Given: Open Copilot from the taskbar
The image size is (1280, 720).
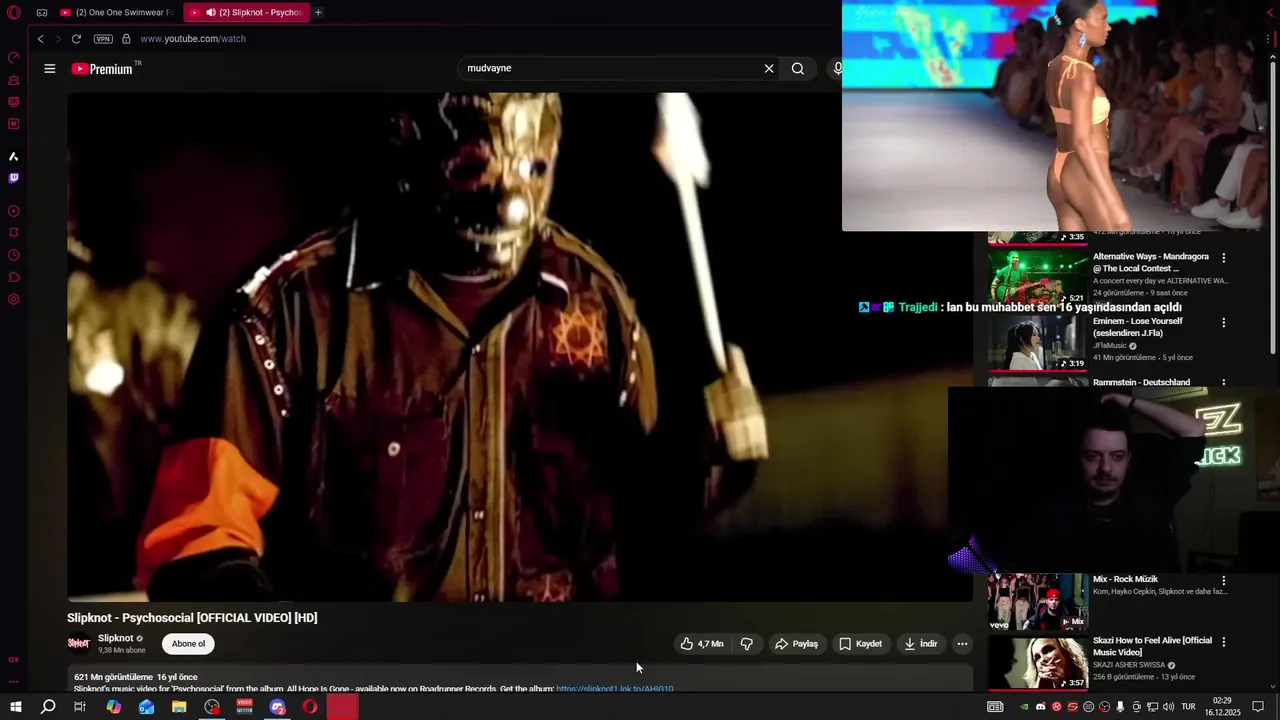Looking at the screenshot, I should [x=114, y=707].
